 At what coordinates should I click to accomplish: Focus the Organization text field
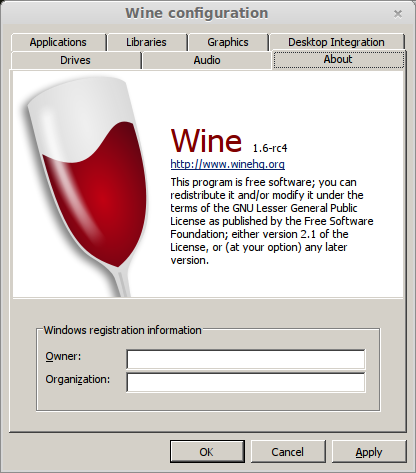tap(246, 382)
